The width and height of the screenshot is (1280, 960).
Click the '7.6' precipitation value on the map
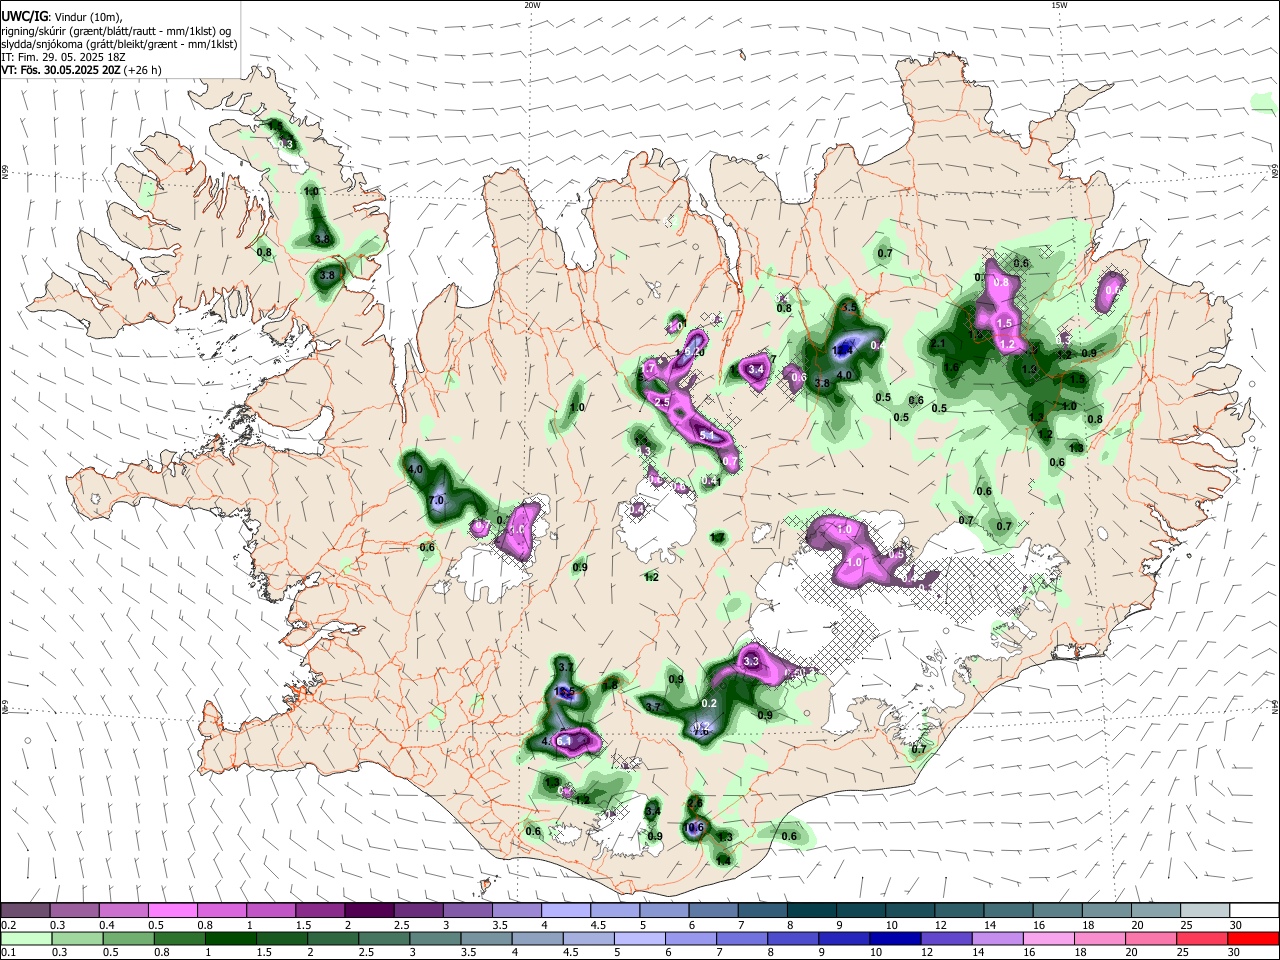point(701,731)
